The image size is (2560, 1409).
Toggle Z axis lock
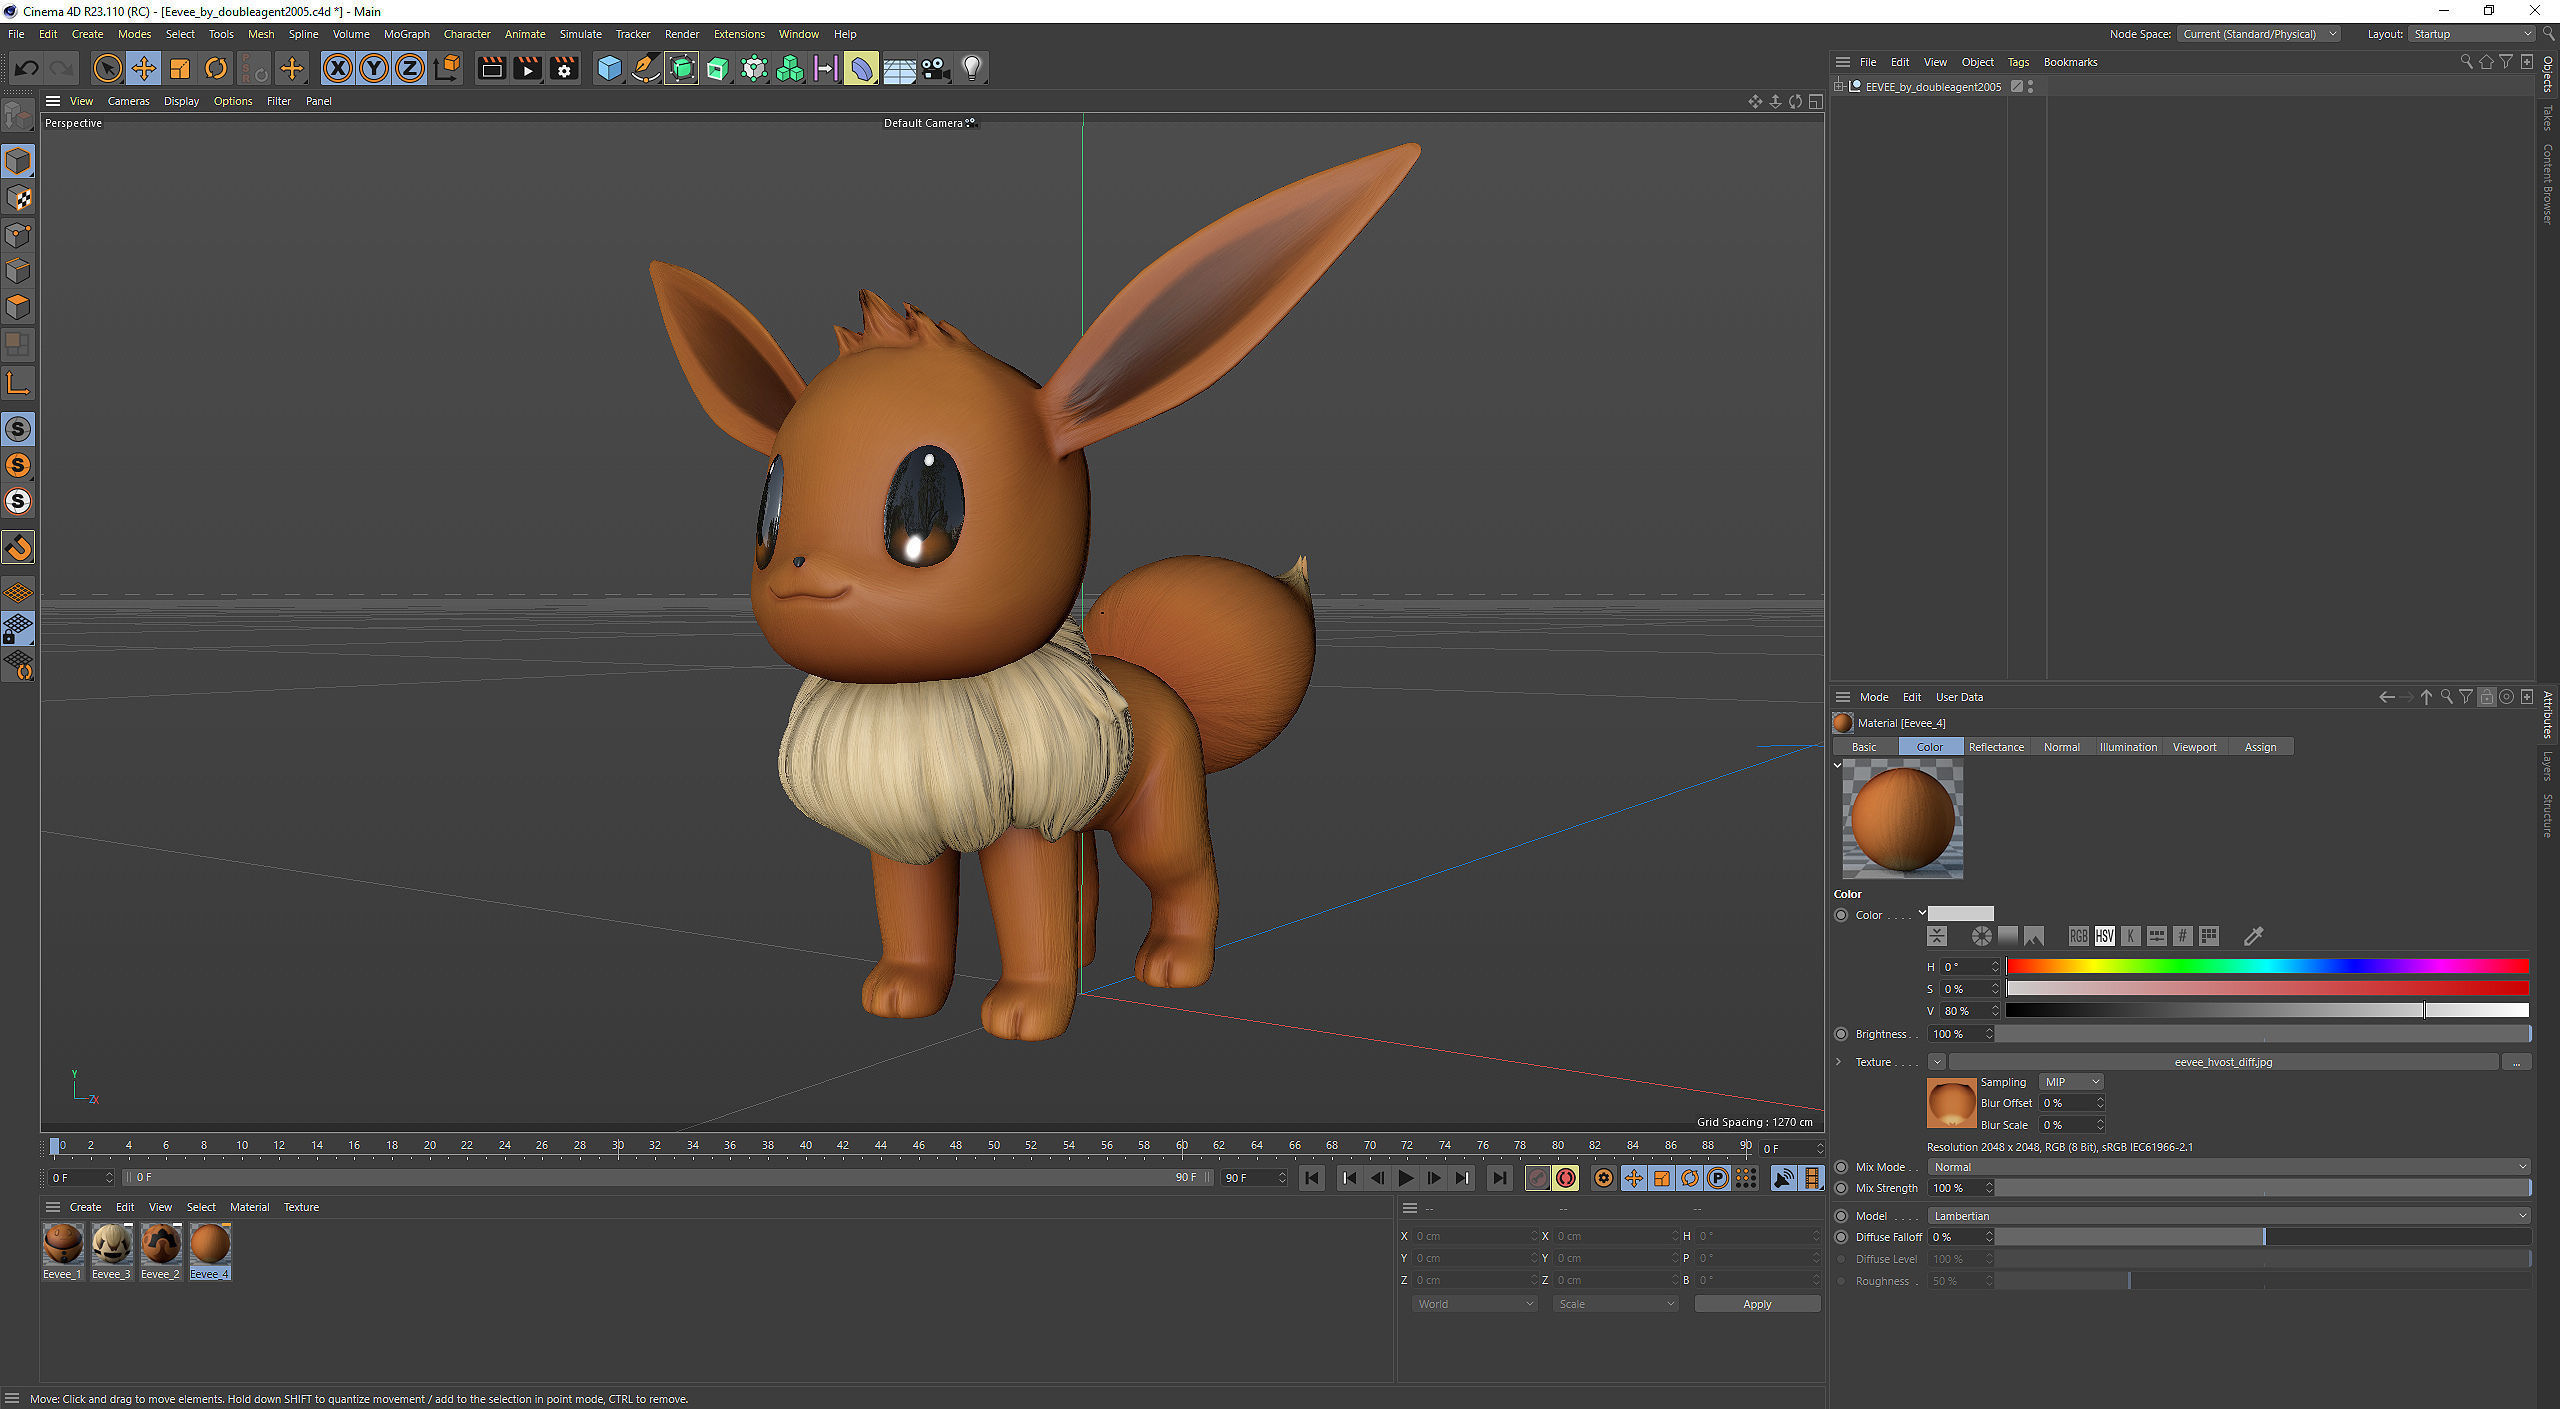pyautogui.click(x=410, y=68)
